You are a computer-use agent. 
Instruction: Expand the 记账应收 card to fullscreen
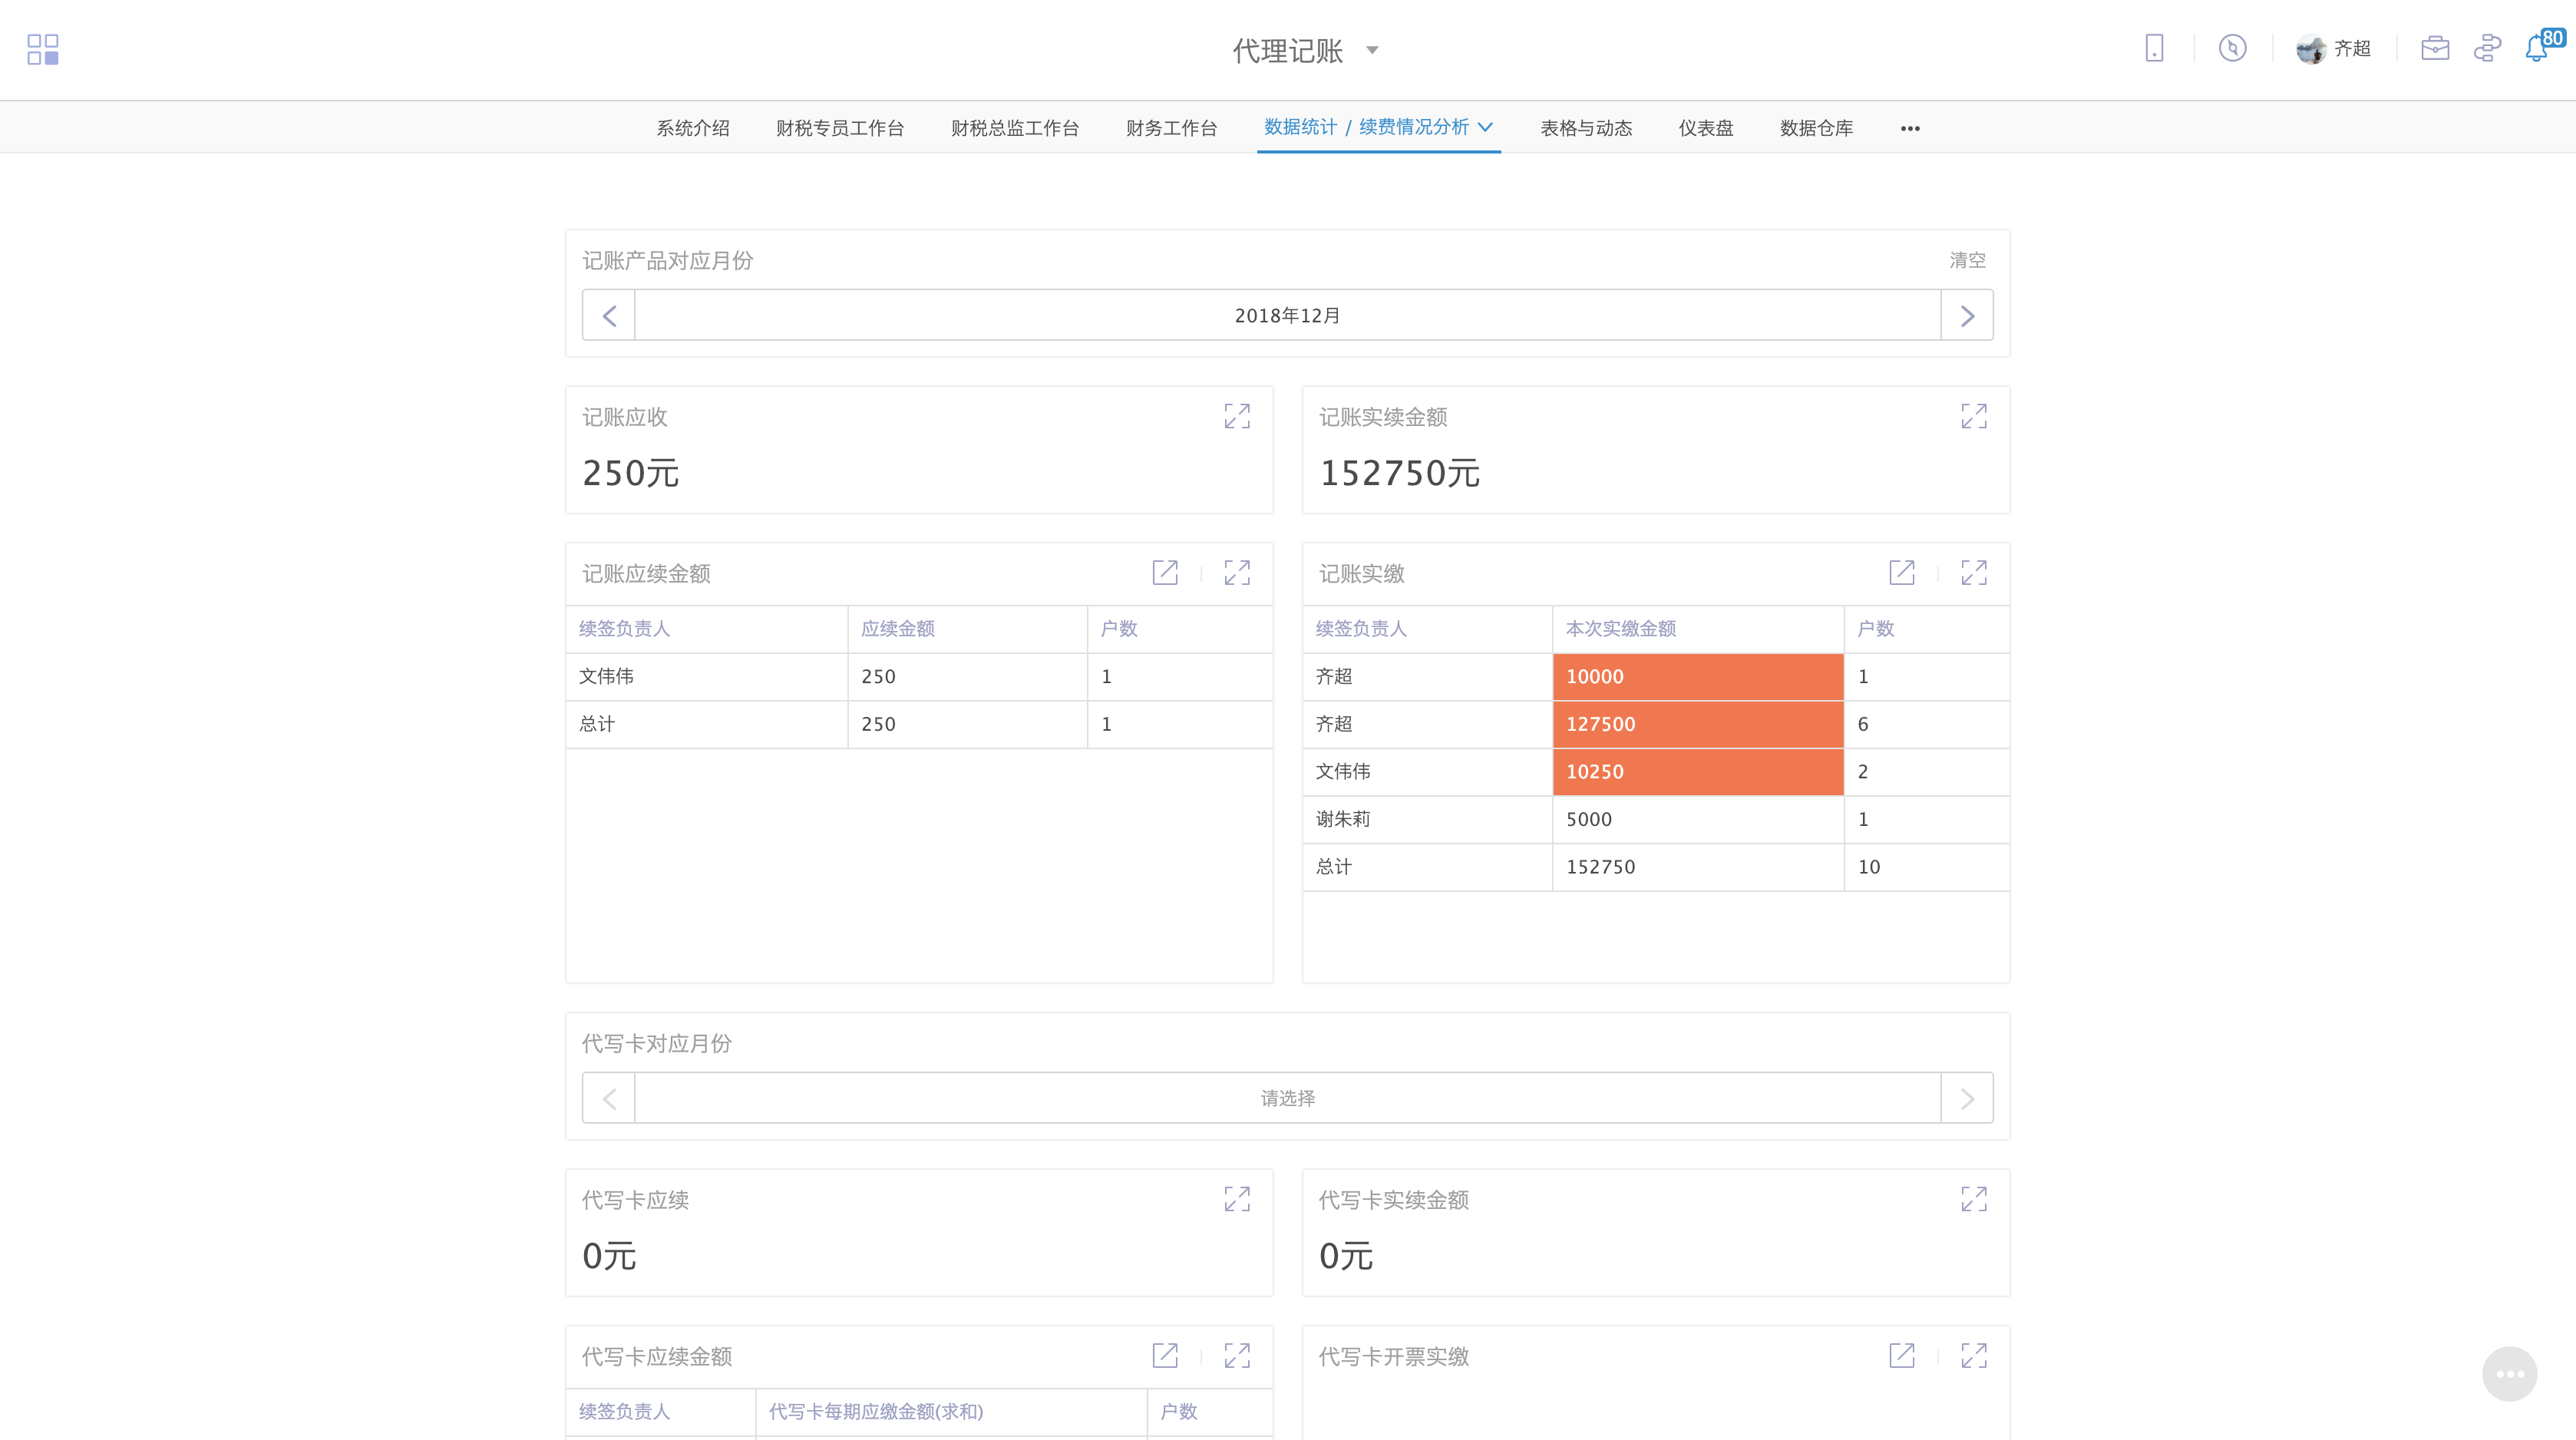click(x=1237, y=416)
